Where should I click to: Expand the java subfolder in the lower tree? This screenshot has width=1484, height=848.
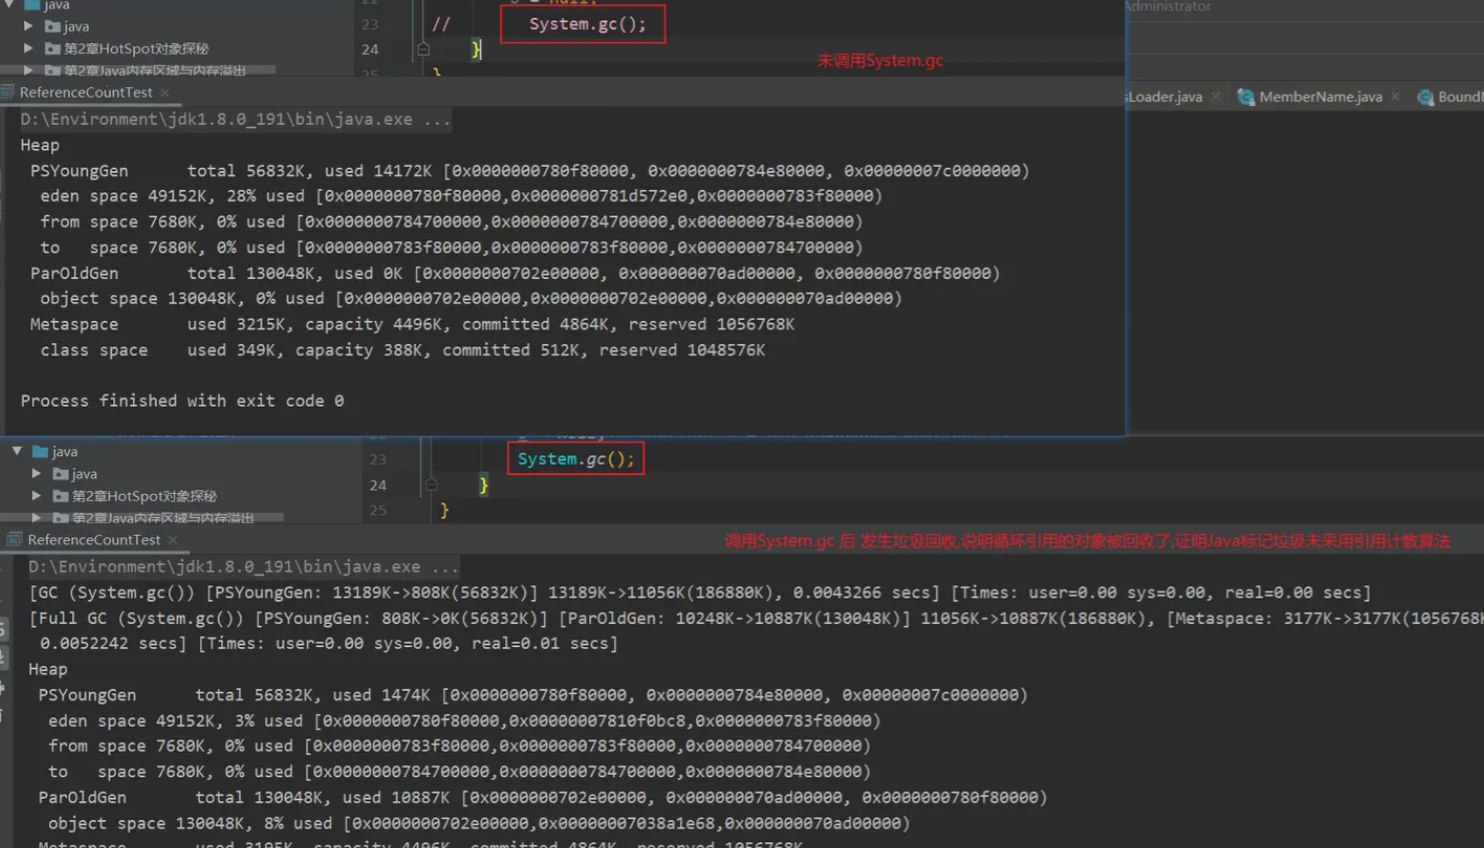click(x=36, y=474)
